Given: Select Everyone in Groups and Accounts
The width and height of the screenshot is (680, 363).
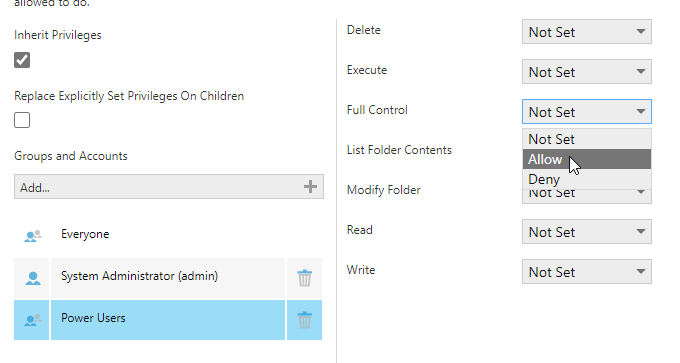Looking at the screenshot, I should pos(85,234).
